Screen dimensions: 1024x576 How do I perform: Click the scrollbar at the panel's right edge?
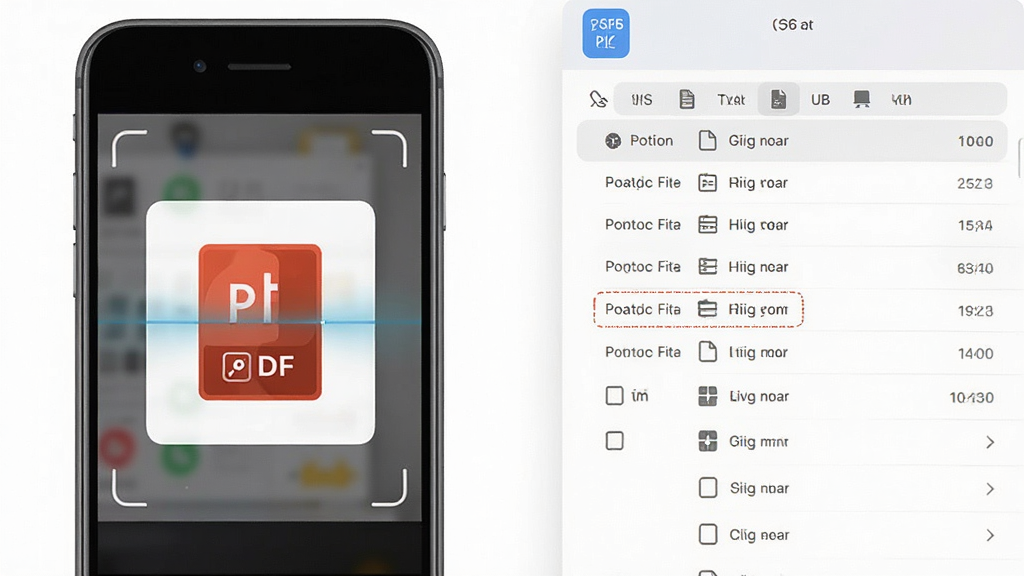click(x=1021, y=157)
